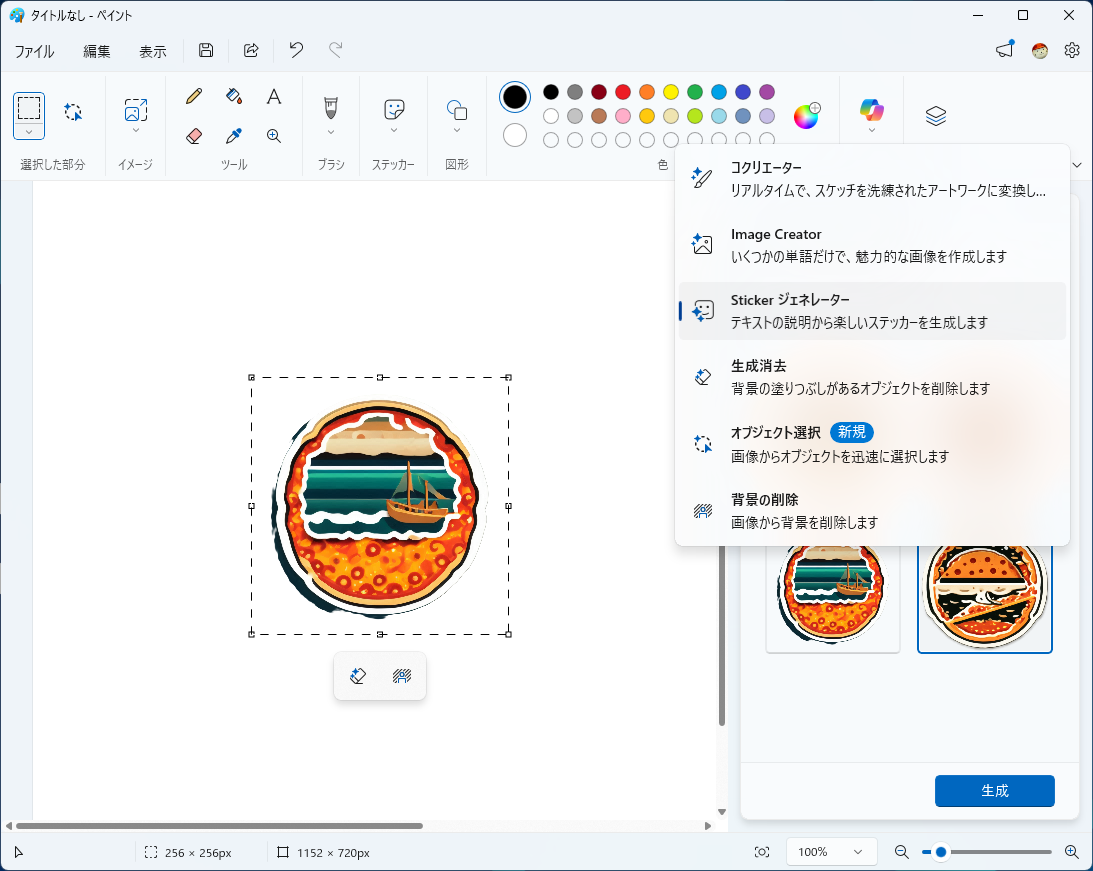Click the Undo icon
Screen dimensions: 1093x871
tap(295, 50)
